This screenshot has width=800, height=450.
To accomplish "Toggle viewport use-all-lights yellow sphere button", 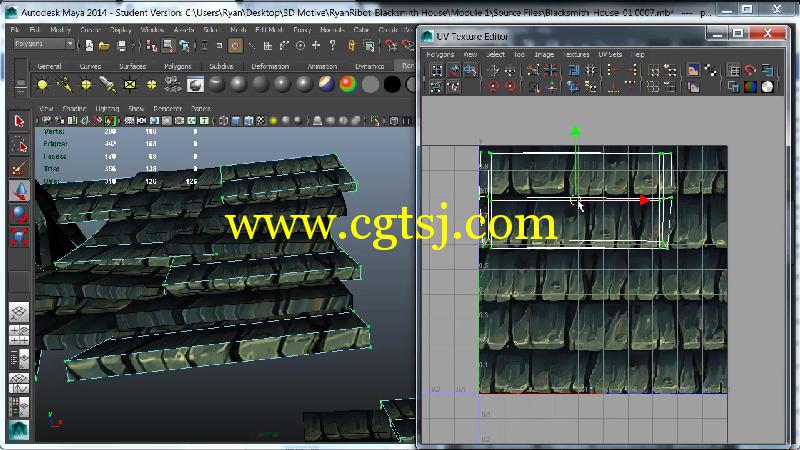I will point(274,121).
